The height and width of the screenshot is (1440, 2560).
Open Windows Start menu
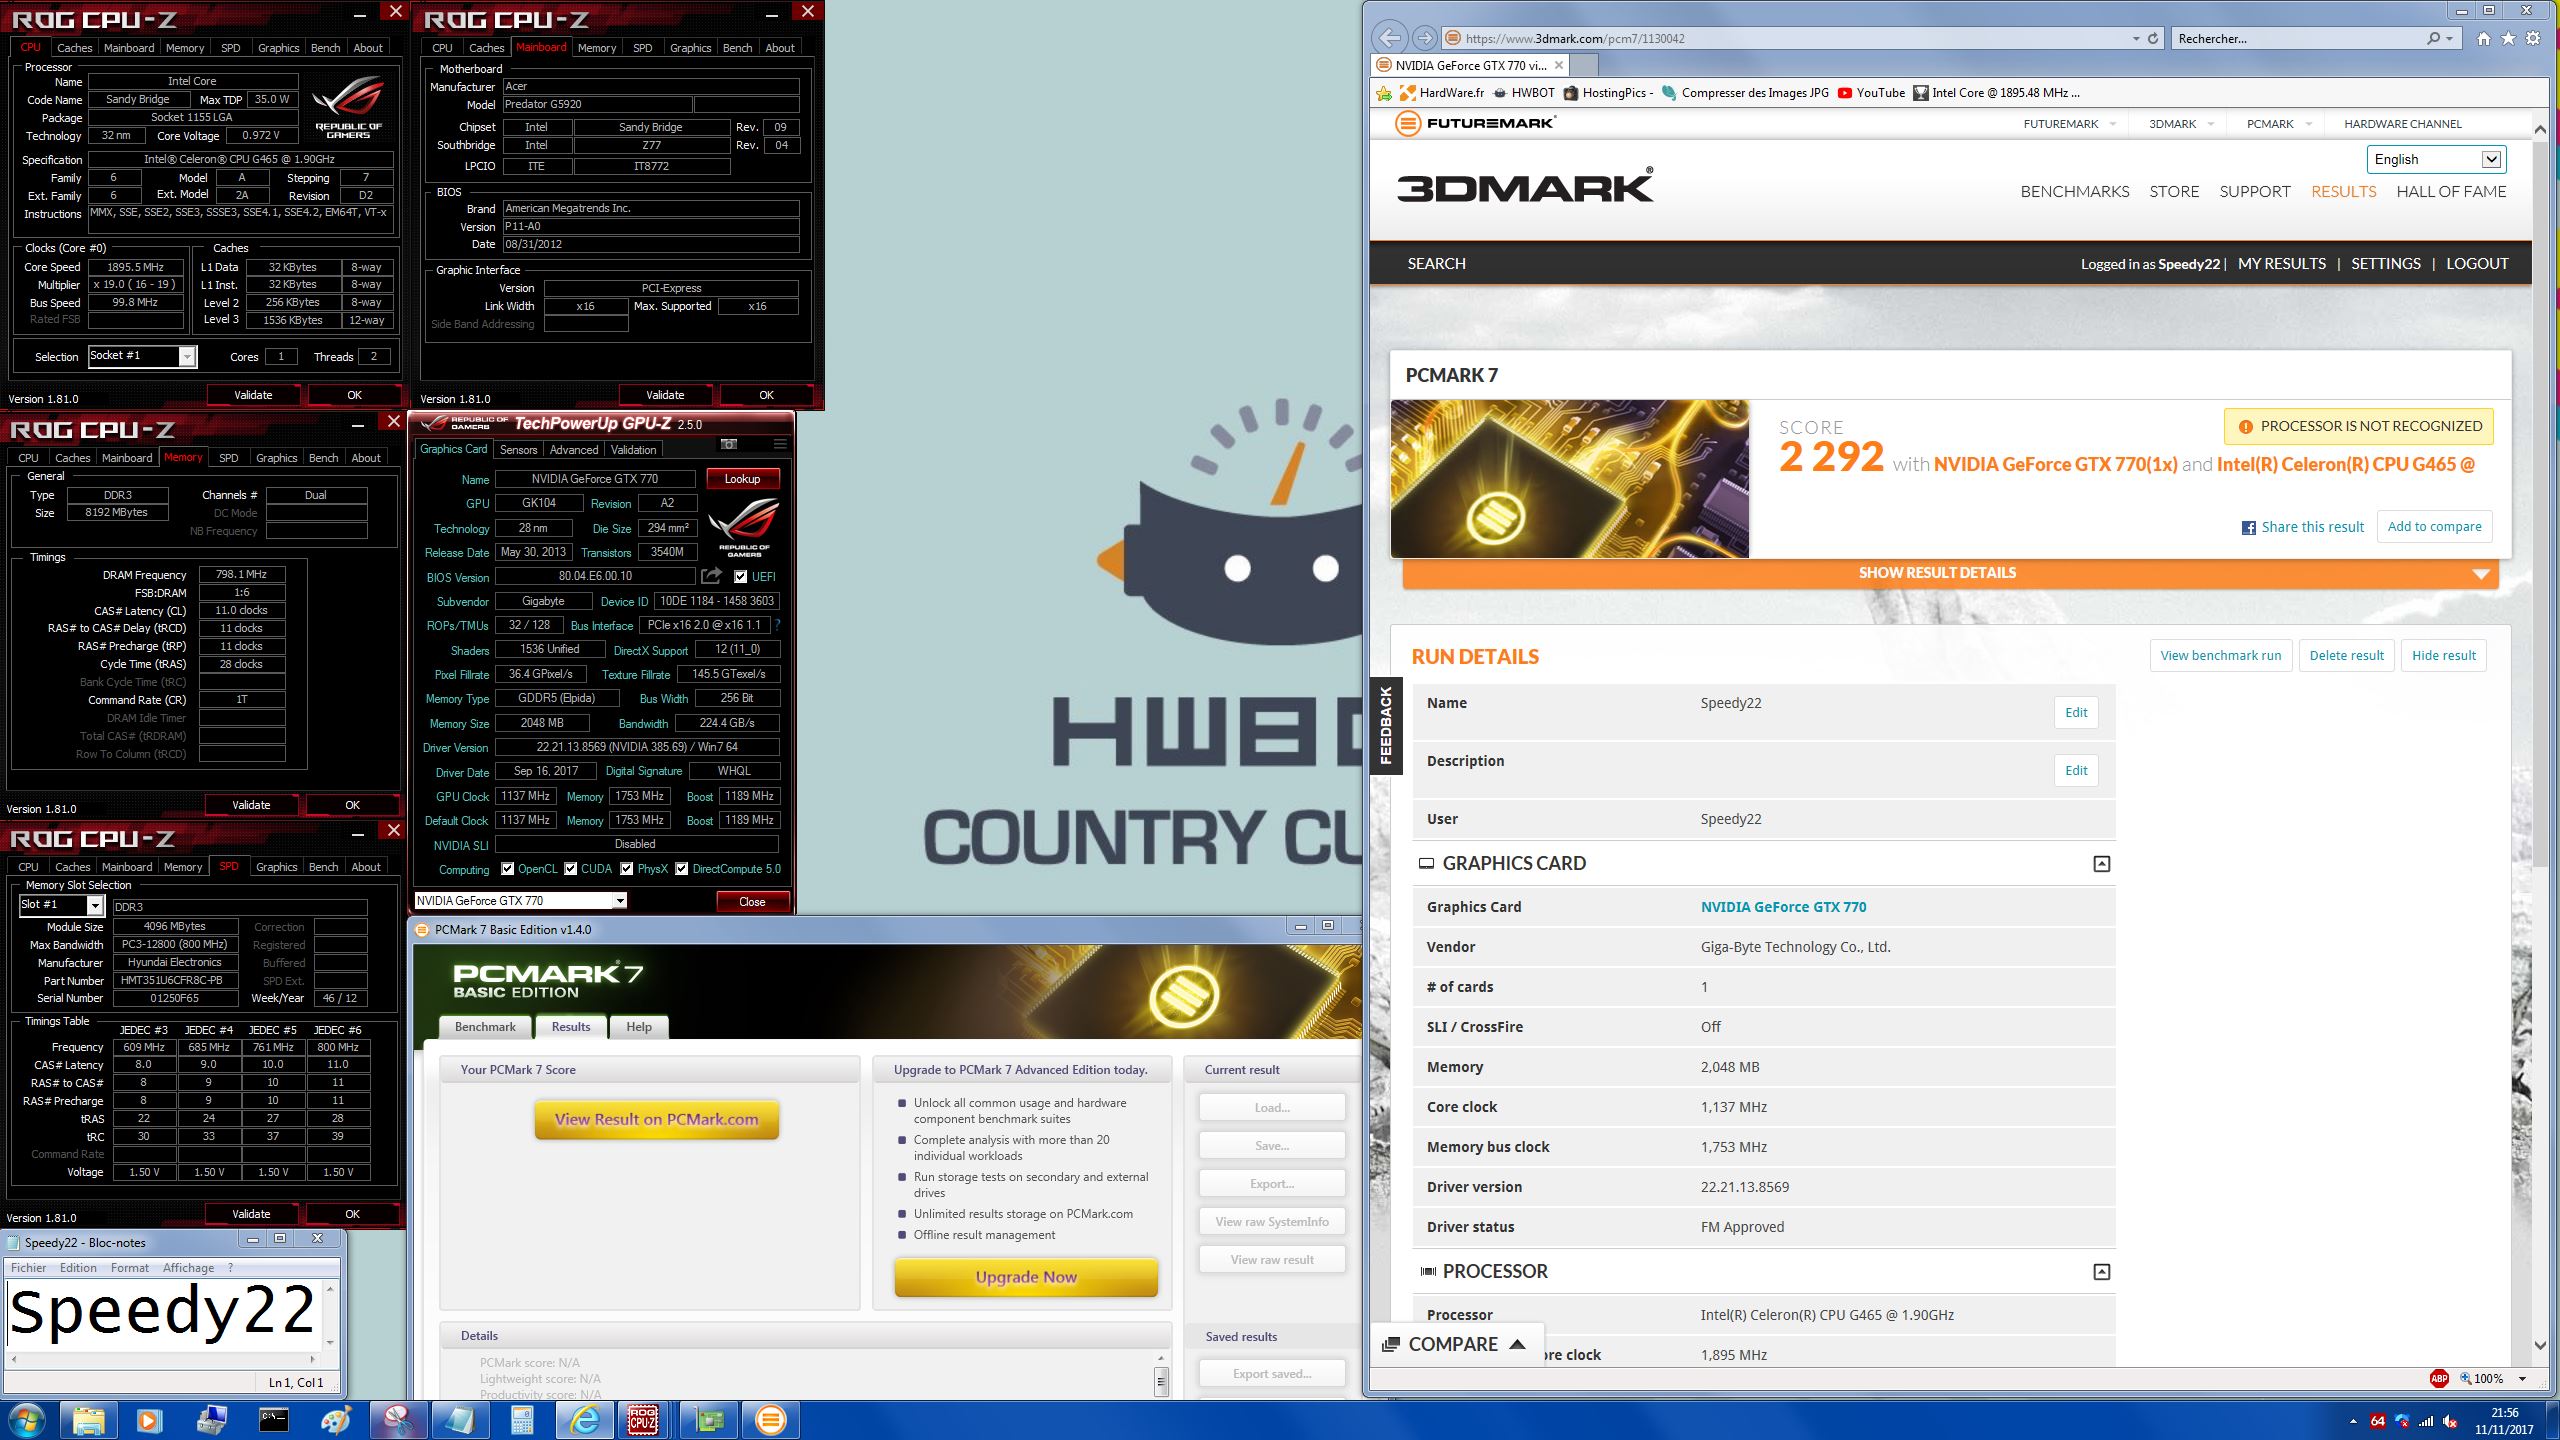click(x=27, y=1419)
